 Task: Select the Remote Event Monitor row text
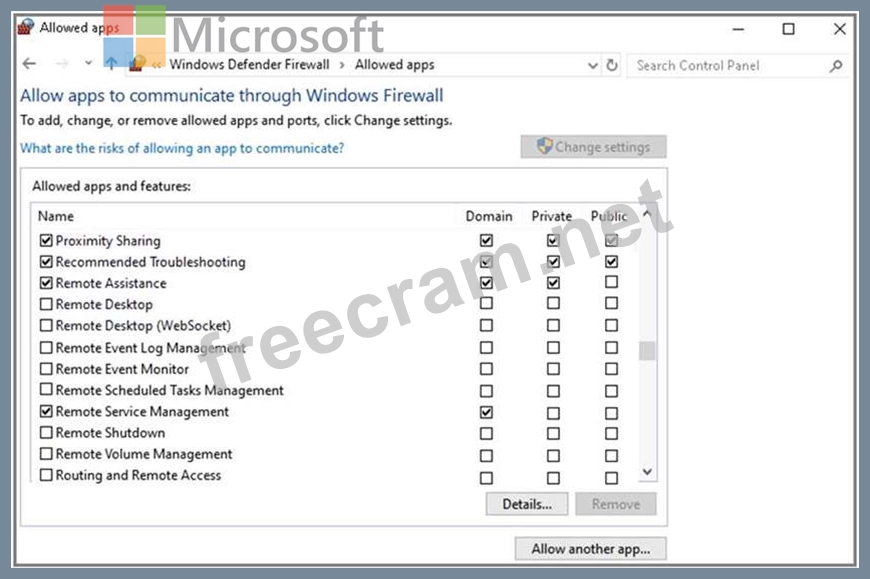[x=122, y=369]
